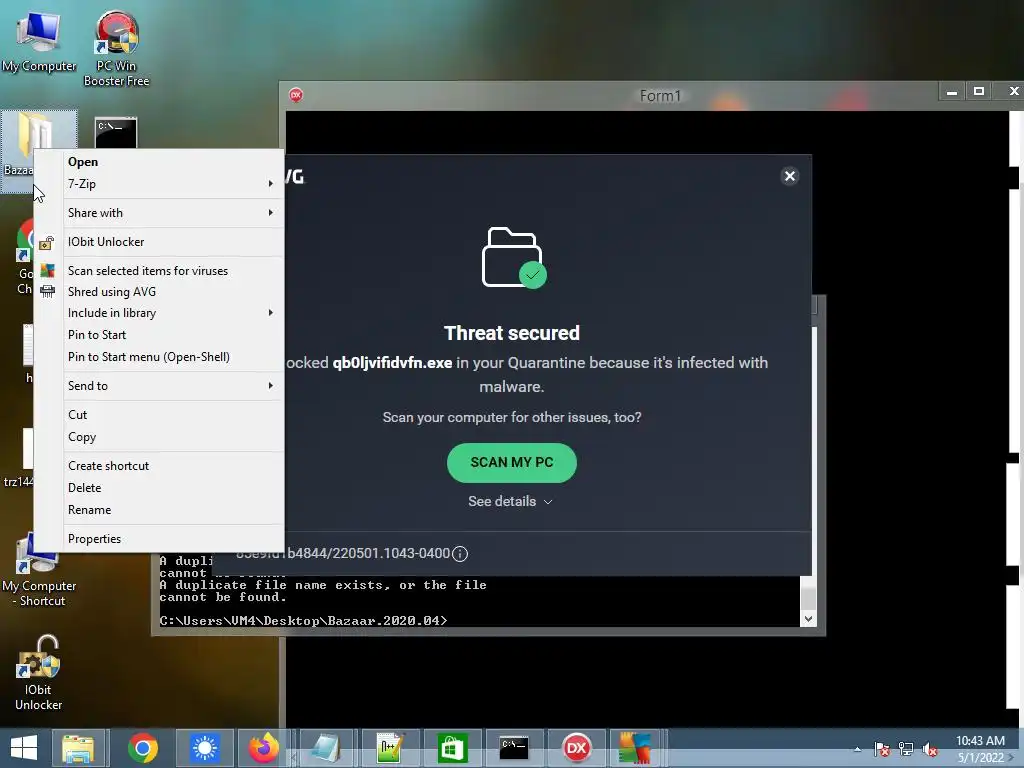Open the notepad app in taskbar

click(325, 748)
